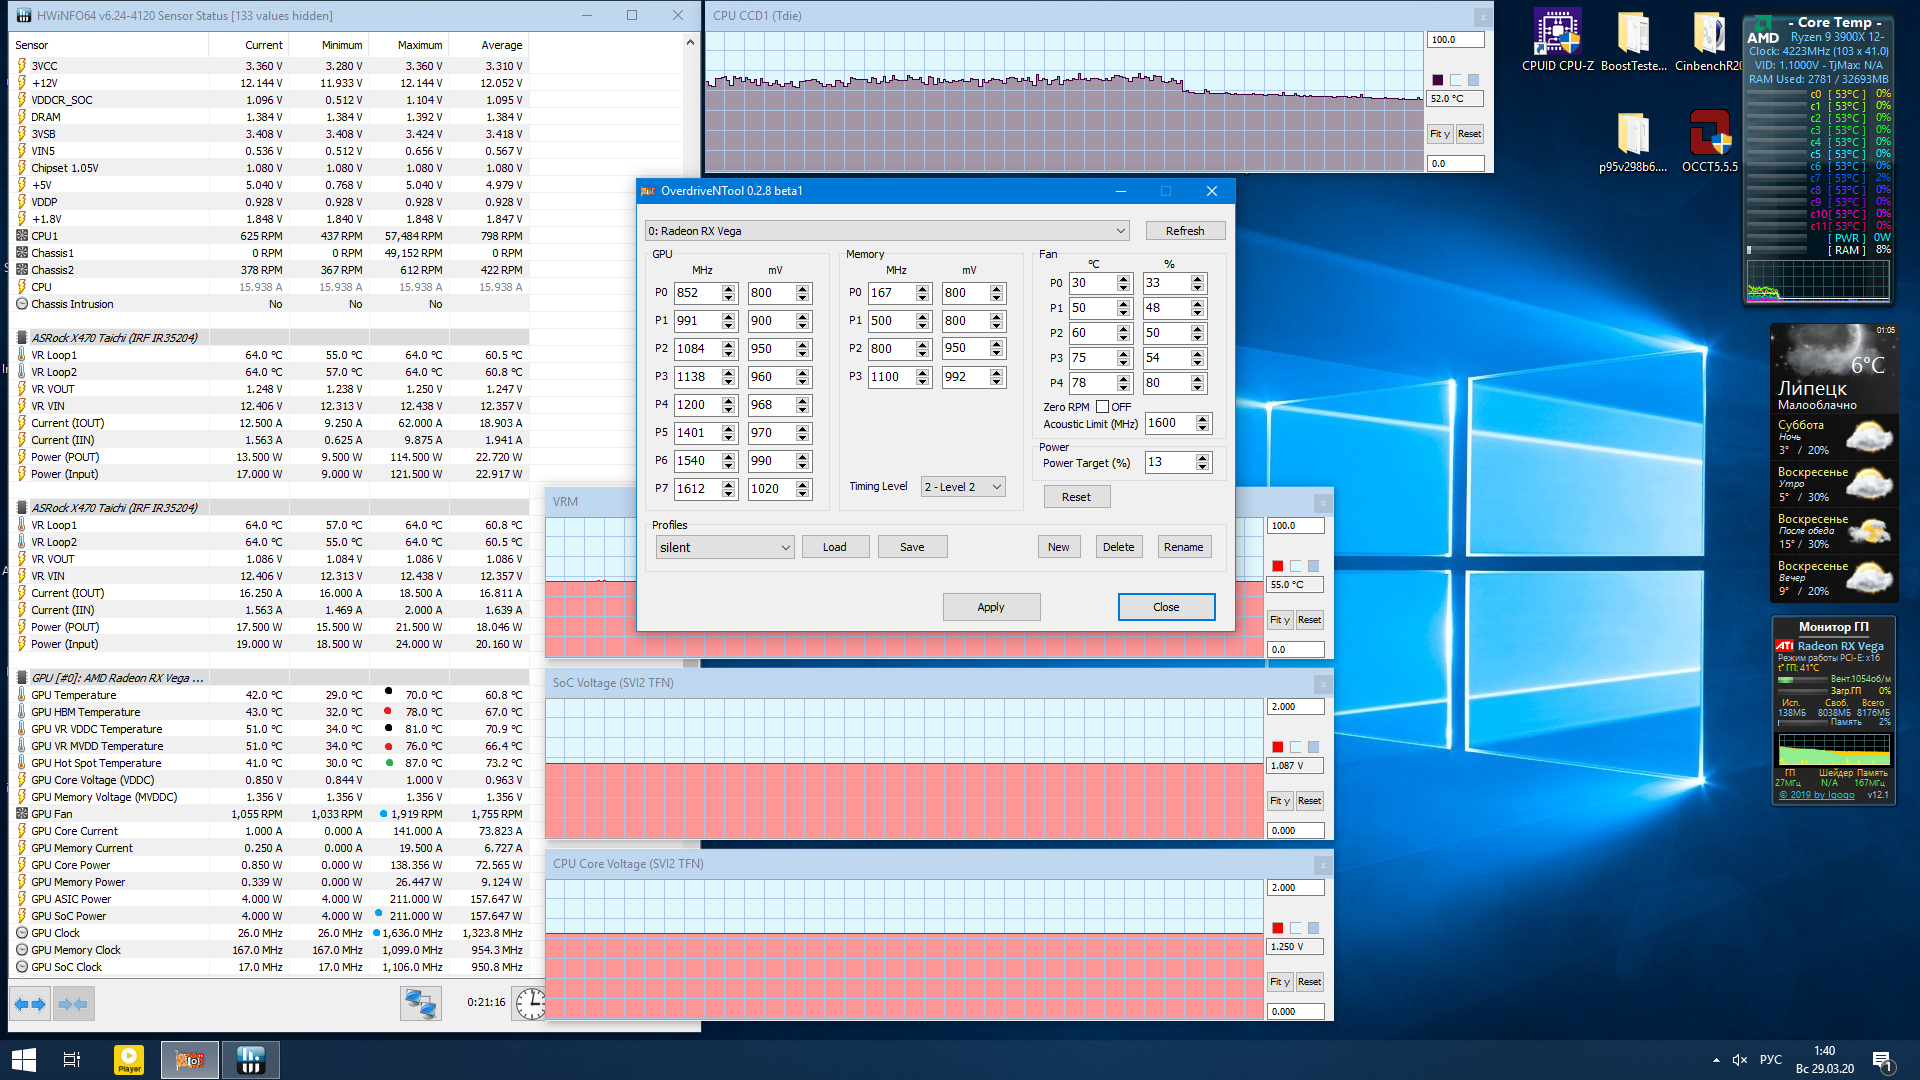Increase Power Target stepper up arrow
The image size is (1920, 1080).
pos(1203,457)
